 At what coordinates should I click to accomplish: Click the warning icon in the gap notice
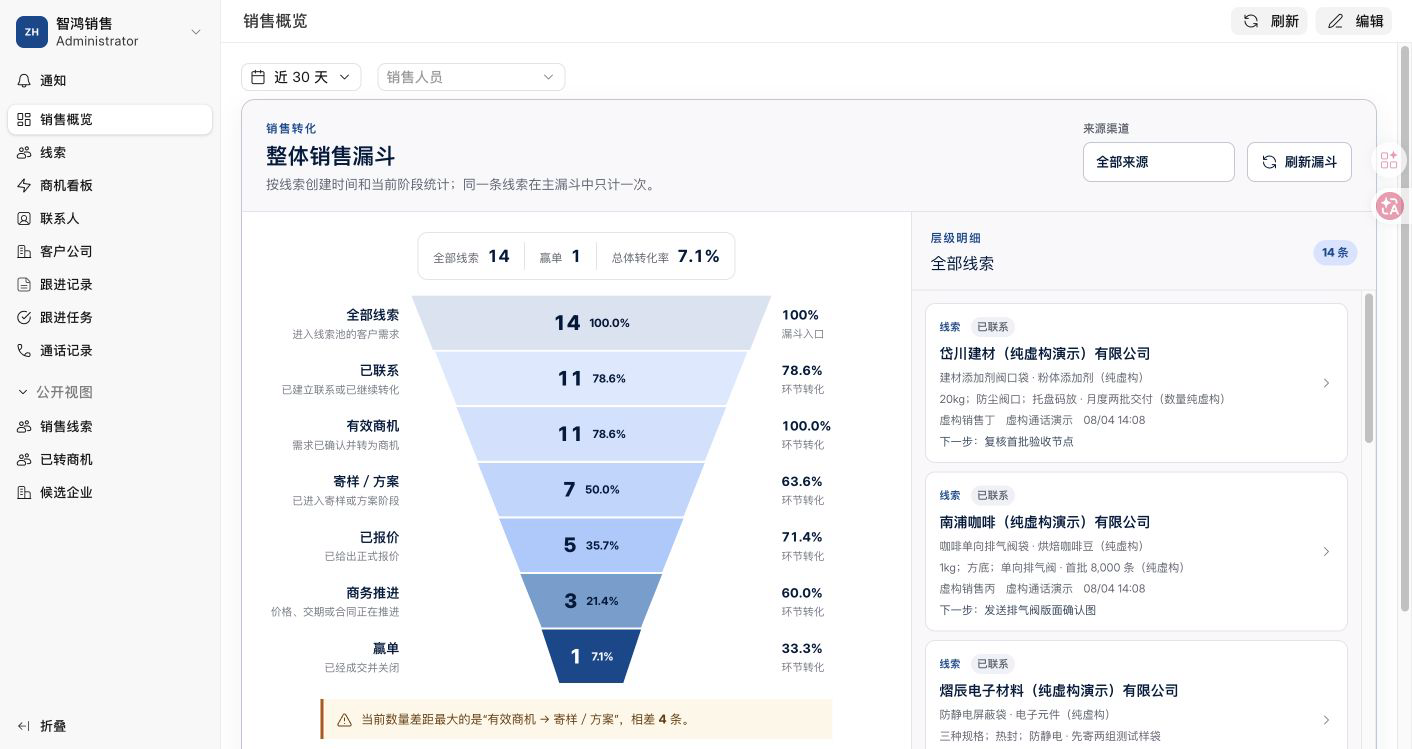click(344, 719)
